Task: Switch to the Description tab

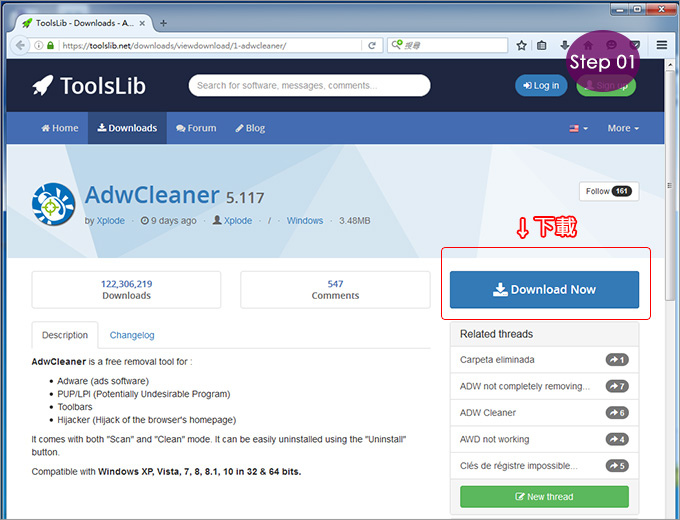Action: point(65,335)
